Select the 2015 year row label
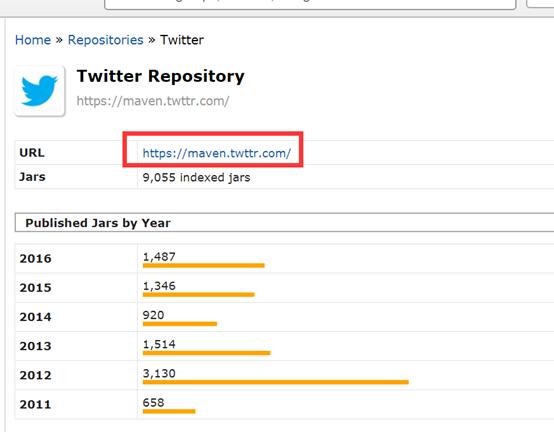Screen dimensions: 554x432 click(x=35, y=288)
